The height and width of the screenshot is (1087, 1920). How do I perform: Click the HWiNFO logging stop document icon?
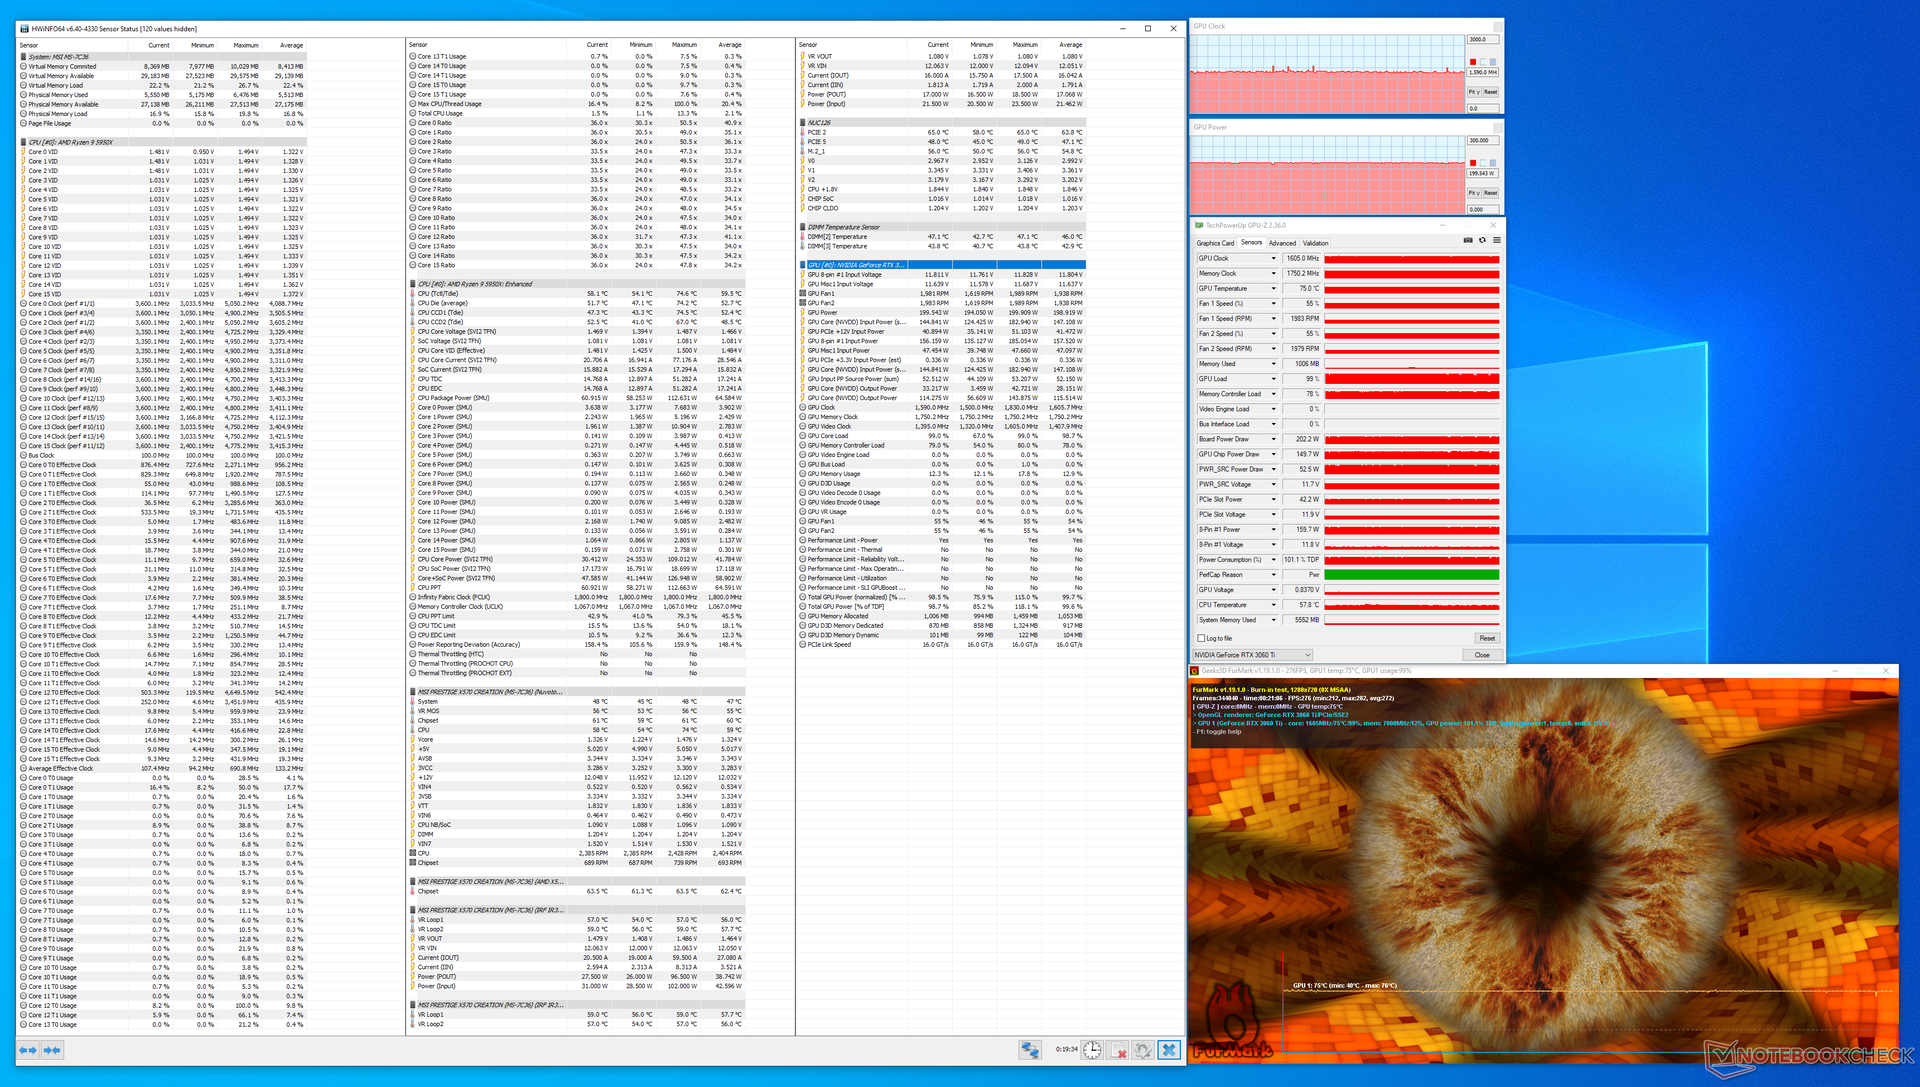[x=1119, y=1050]
